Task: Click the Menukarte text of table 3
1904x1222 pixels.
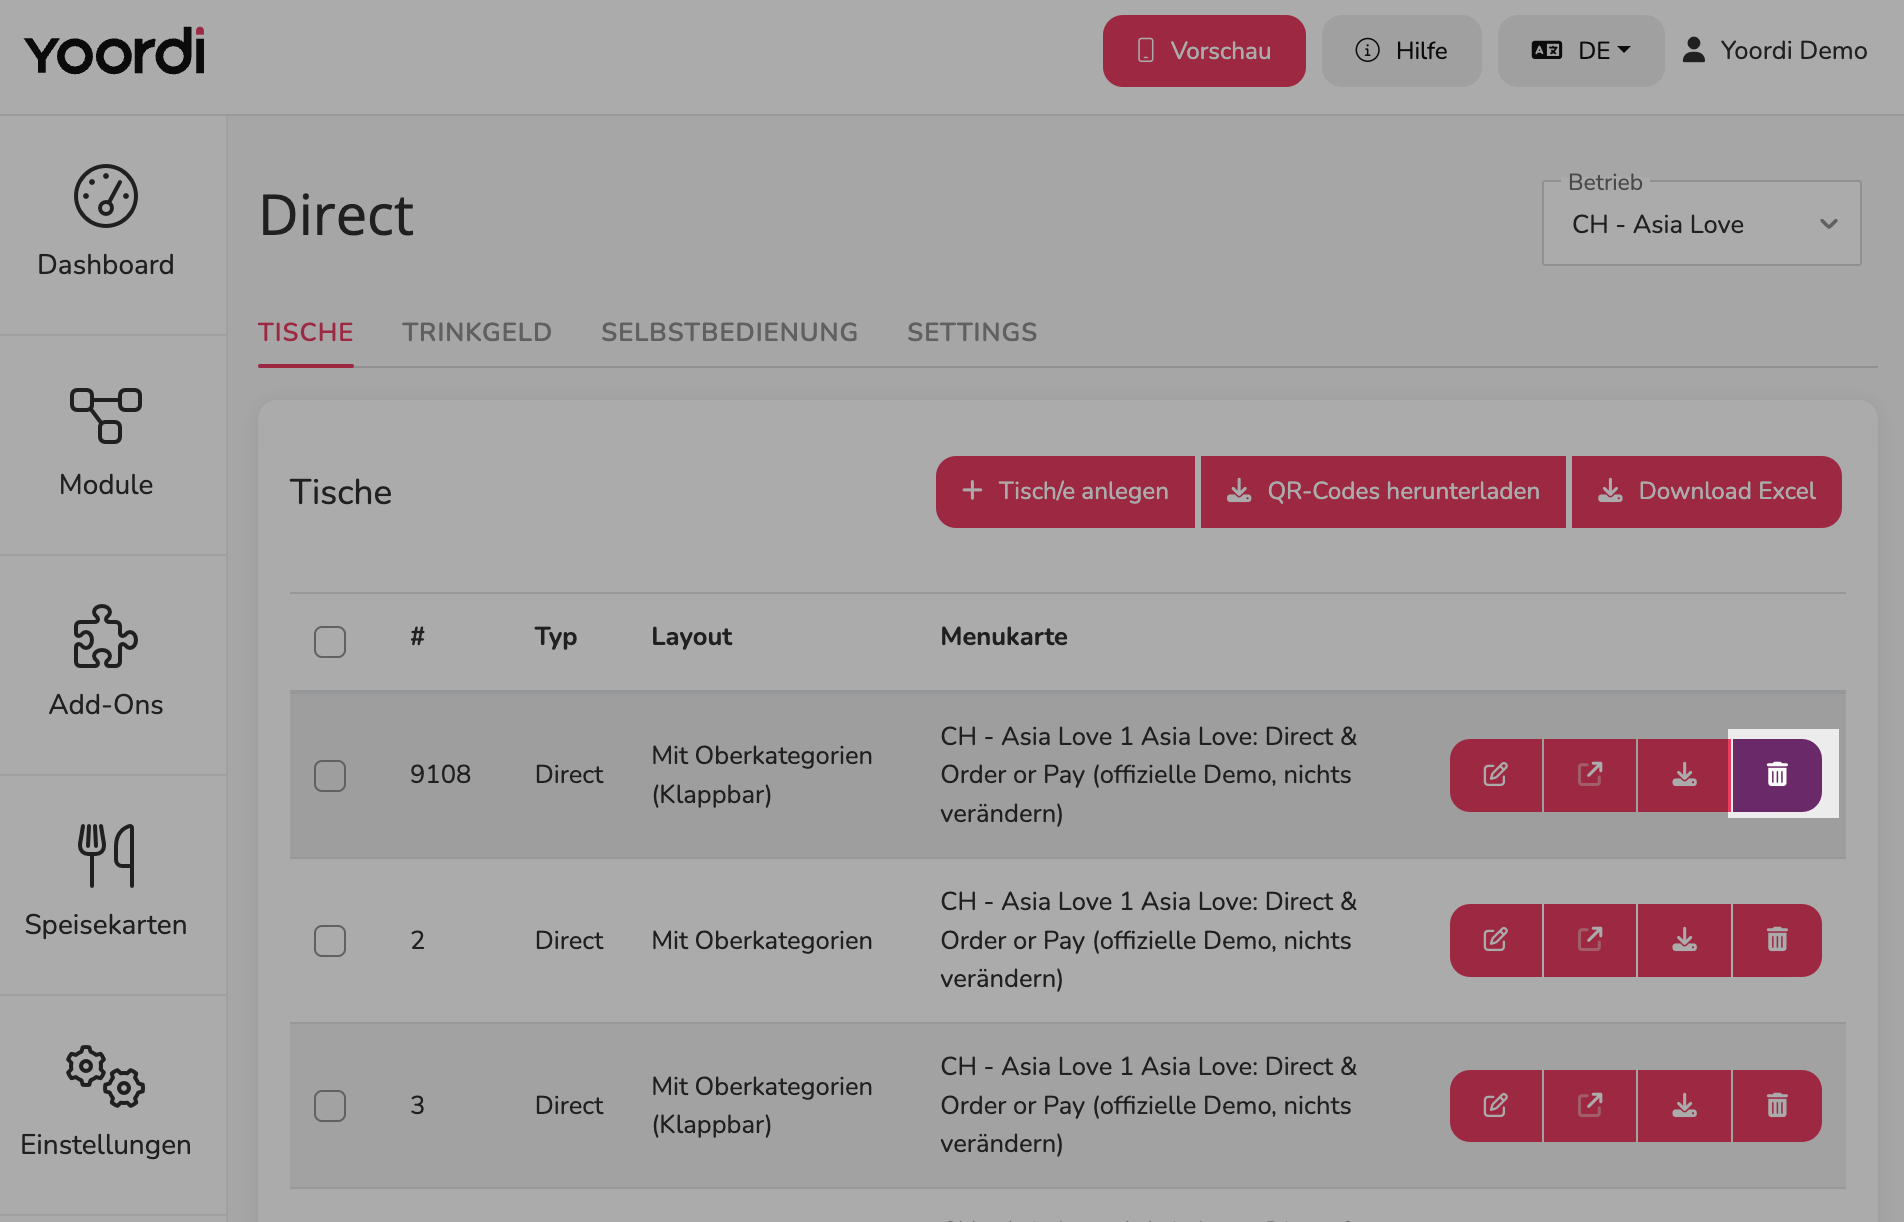Action: click(1149, 1106)
